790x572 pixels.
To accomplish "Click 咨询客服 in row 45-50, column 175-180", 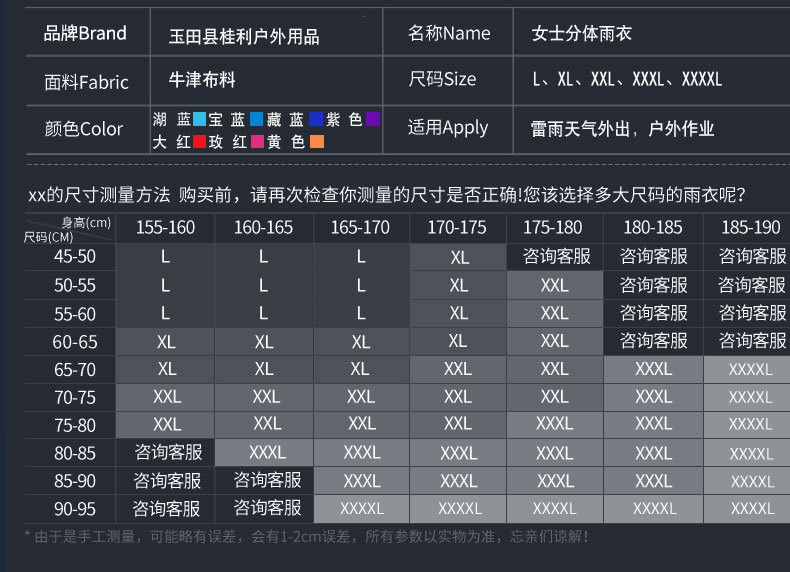I will 556,257.
